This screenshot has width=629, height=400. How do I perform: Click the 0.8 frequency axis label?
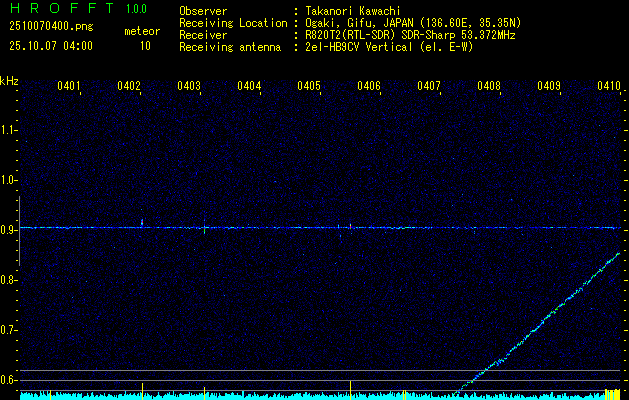(x=8, y=280)
